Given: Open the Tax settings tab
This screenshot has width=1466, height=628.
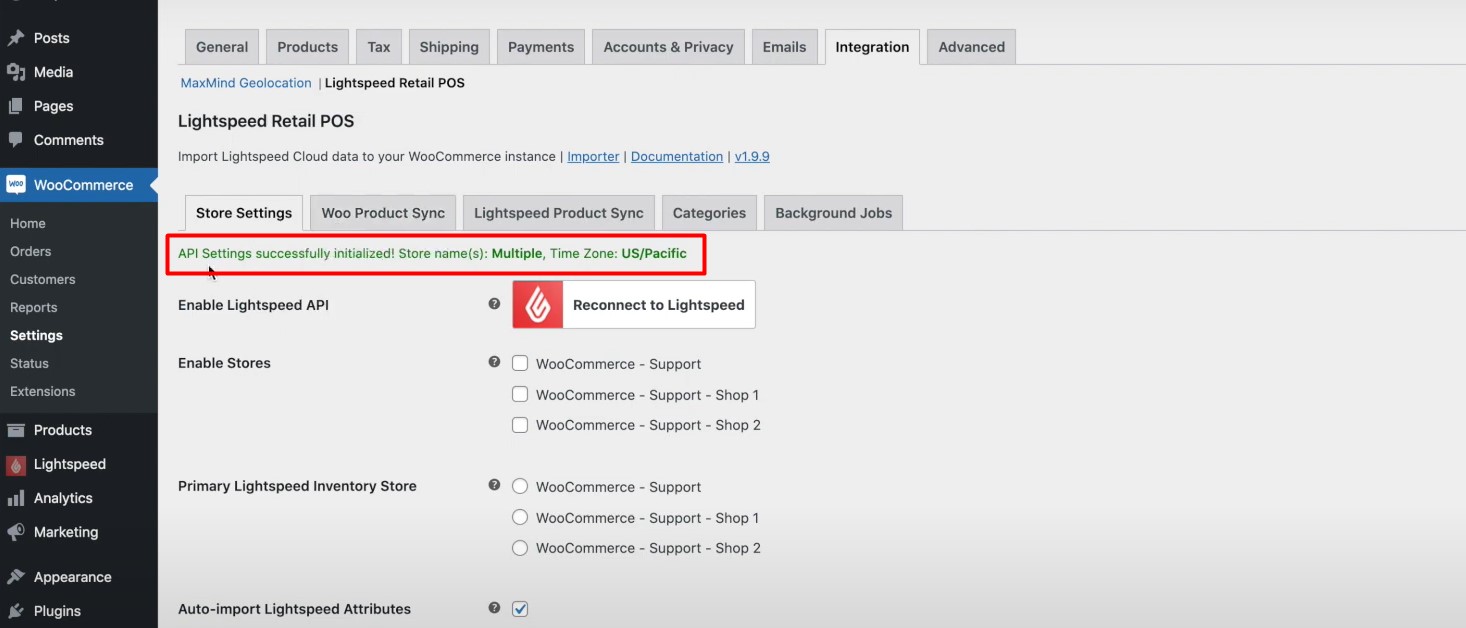Looking at the screenshot, I should (379, 47).
